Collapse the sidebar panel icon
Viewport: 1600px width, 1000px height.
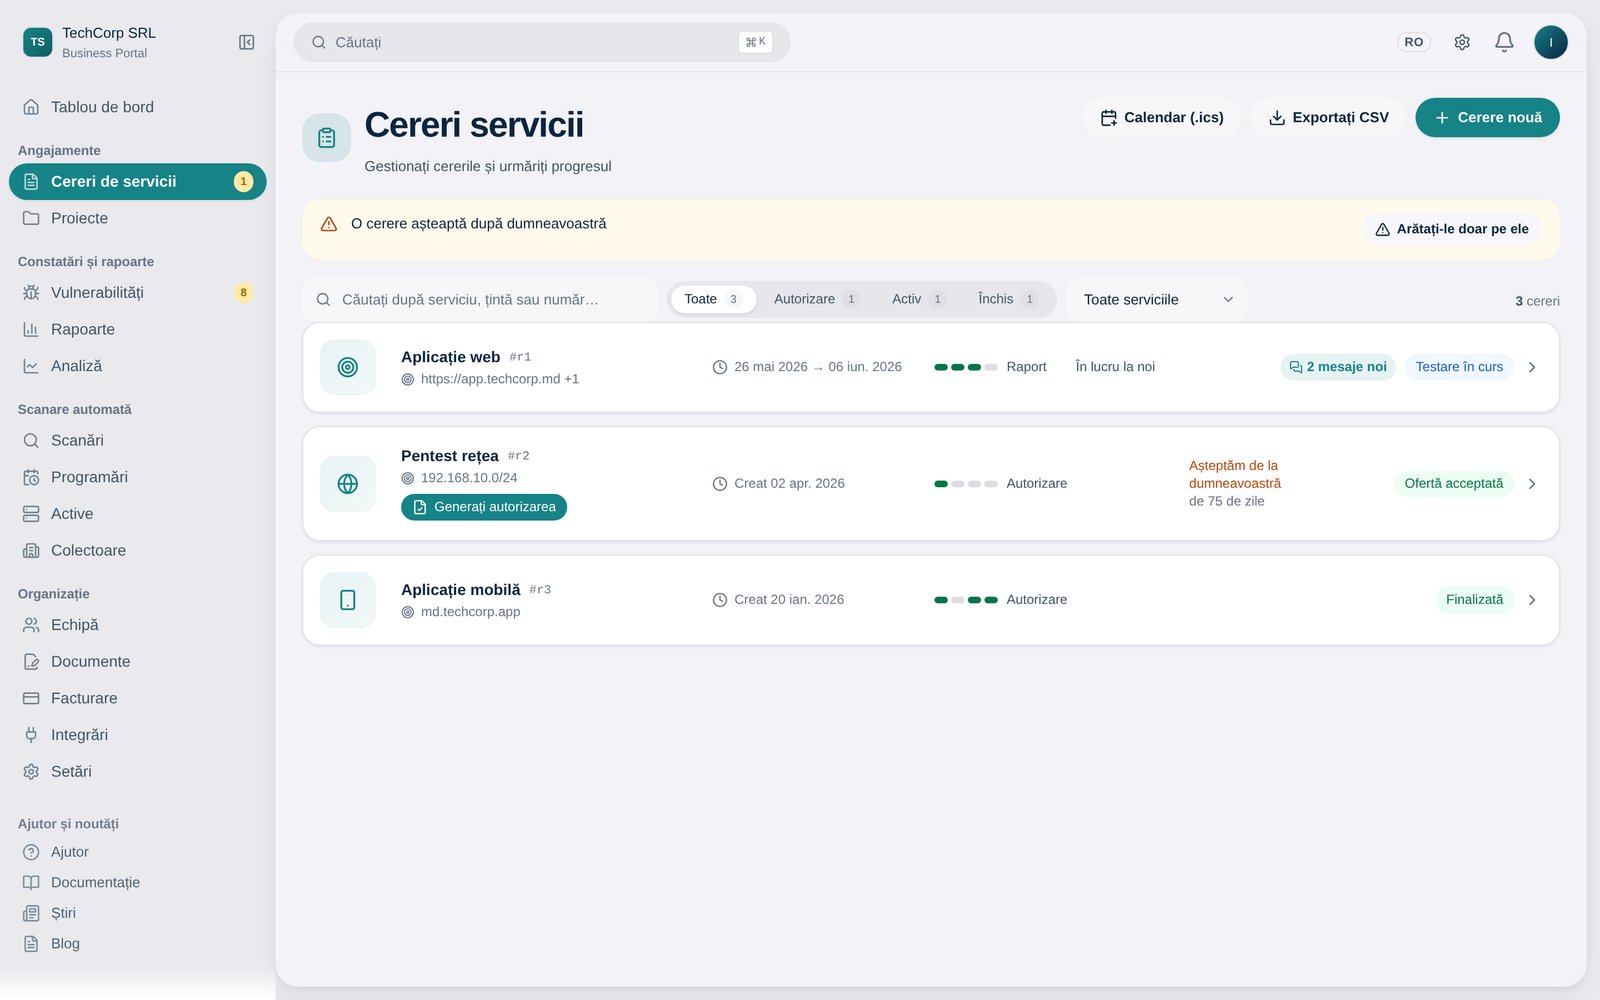click(247, 42)
